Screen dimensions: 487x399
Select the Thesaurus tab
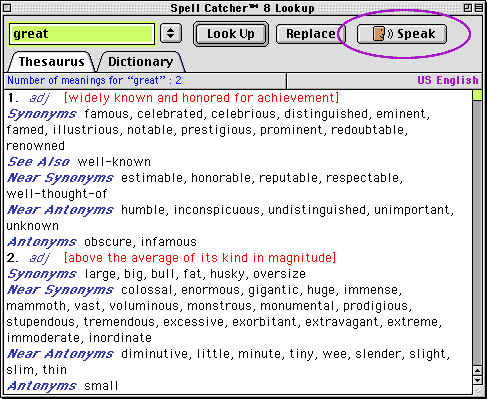point(52,62)
